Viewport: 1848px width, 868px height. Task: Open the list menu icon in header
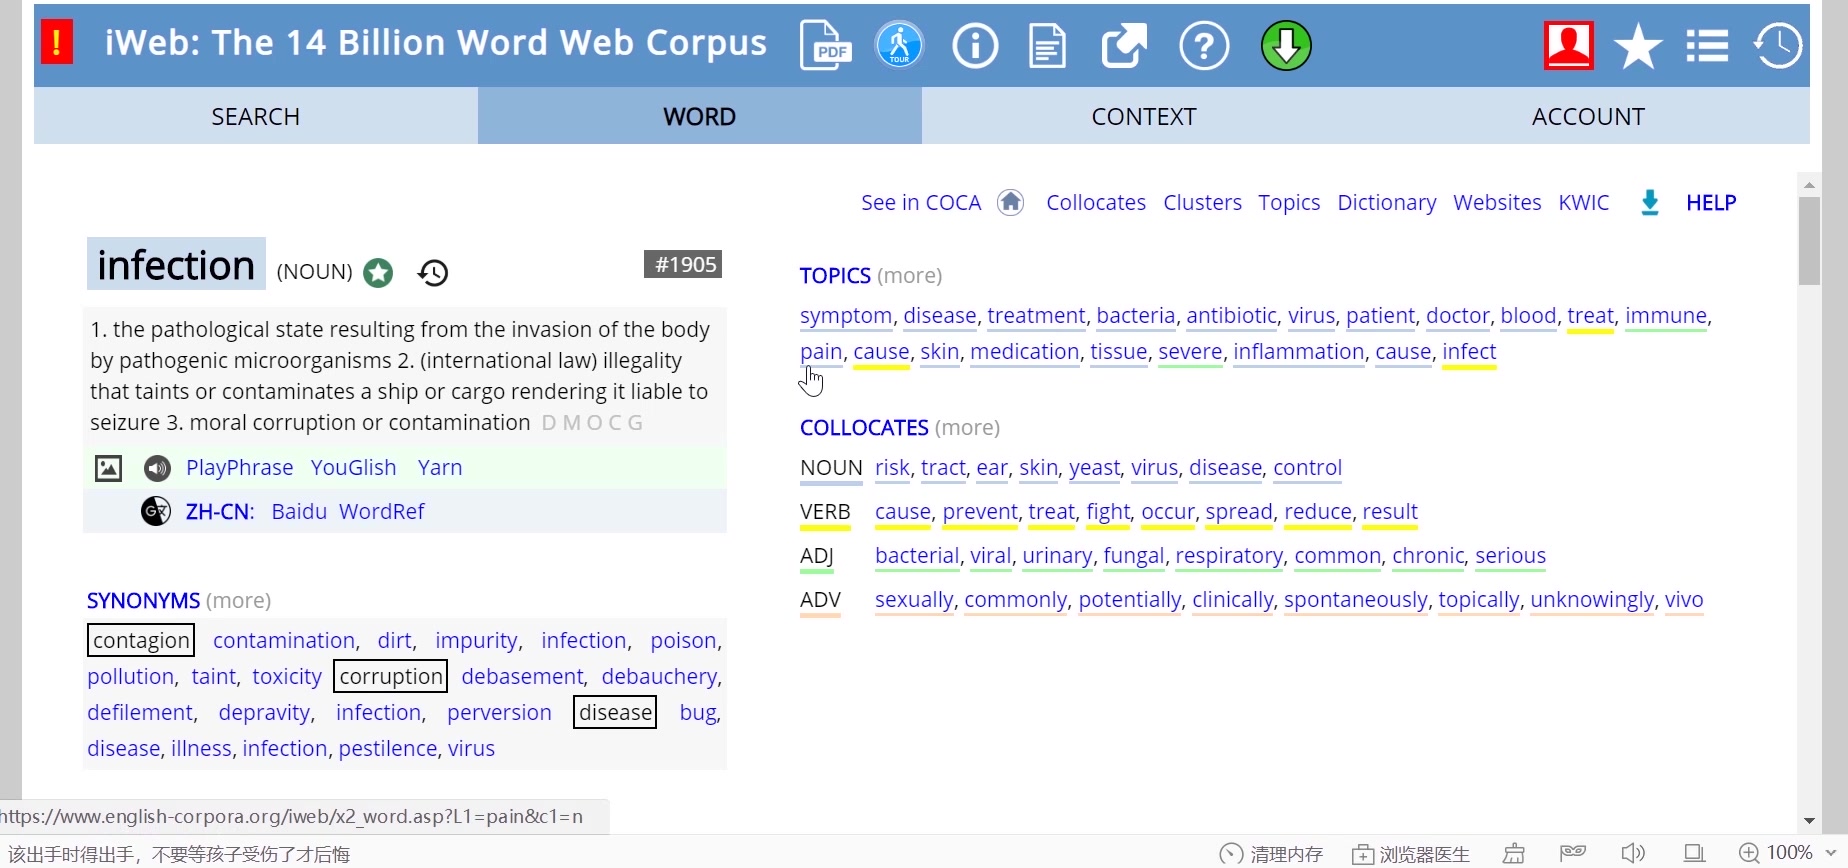tap(1707, 46)
